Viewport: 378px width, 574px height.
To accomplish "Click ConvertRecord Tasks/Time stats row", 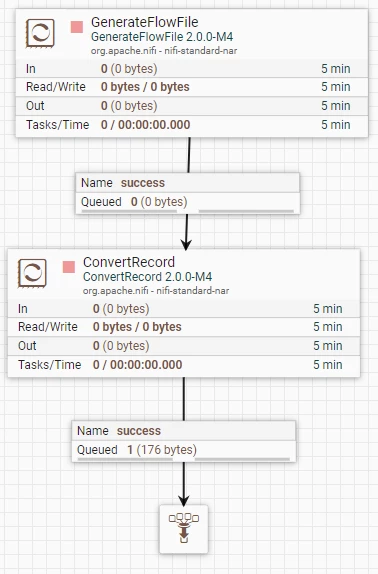I will (x=184, y=365).
